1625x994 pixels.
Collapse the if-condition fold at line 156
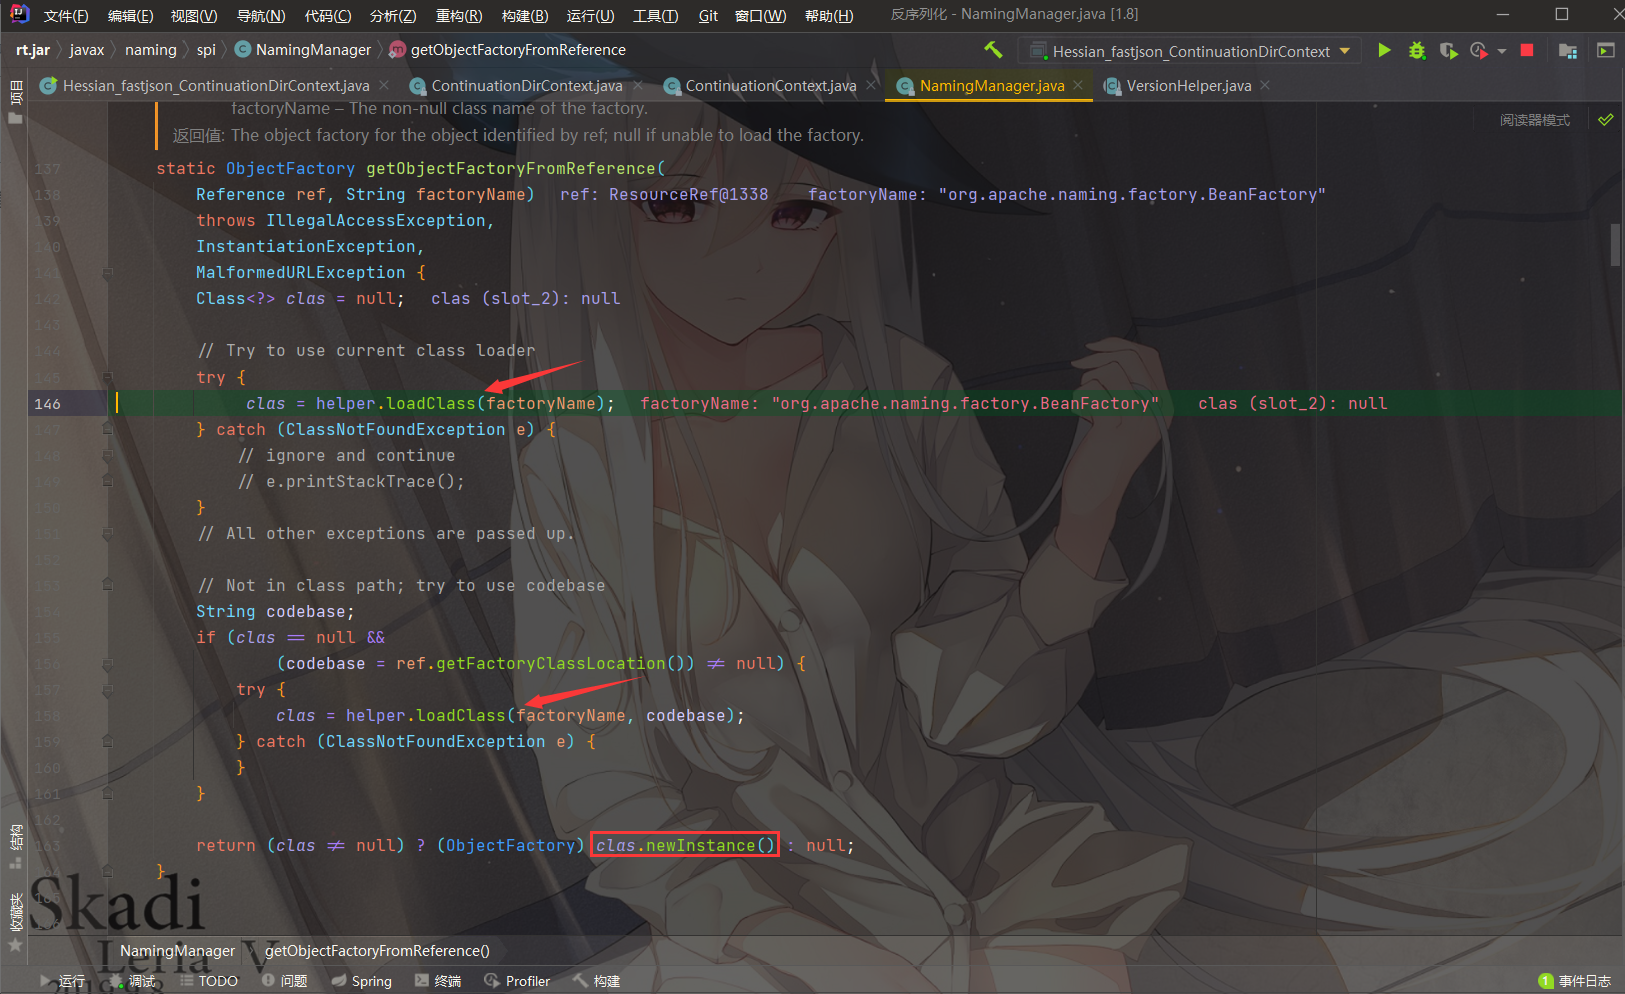tap(107, 663)
